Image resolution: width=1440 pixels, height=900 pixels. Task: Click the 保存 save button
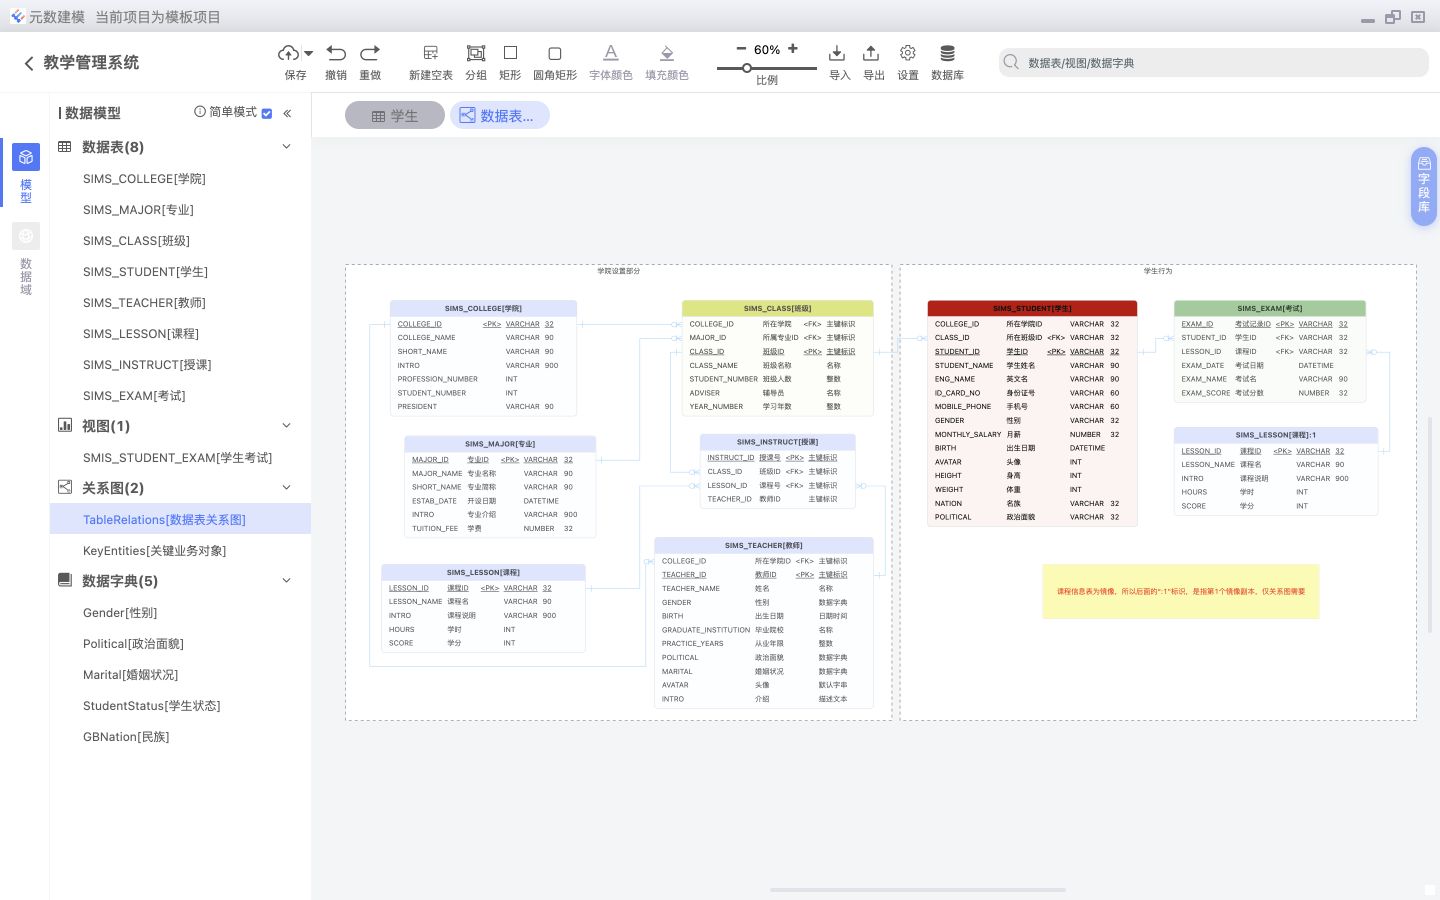tap(290, 60)
